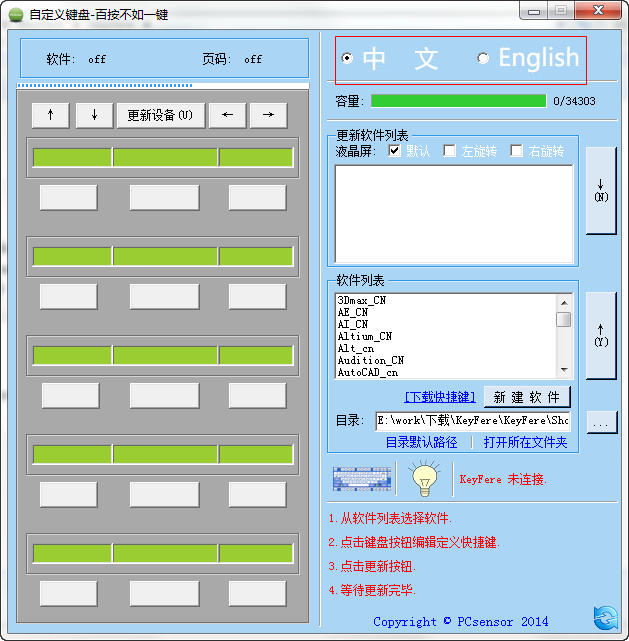Select 3Dmax_CN in software list
The width and height of the screenshot is (629, 641).
pyautogui.click(x=362, y=300)
